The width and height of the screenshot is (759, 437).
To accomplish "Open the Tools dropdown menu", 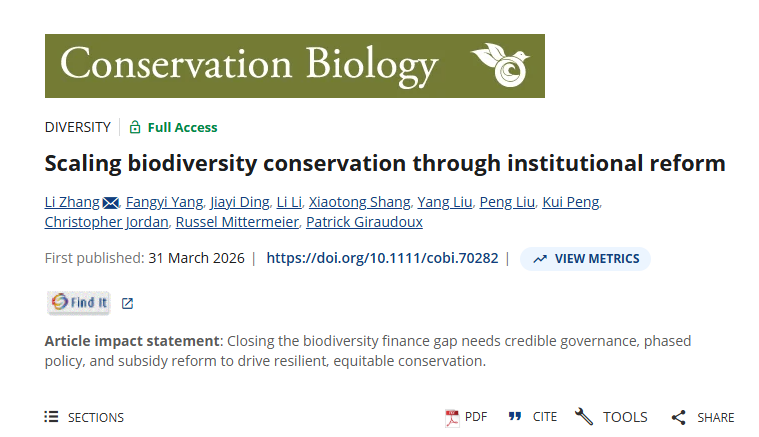I will 611,417.
